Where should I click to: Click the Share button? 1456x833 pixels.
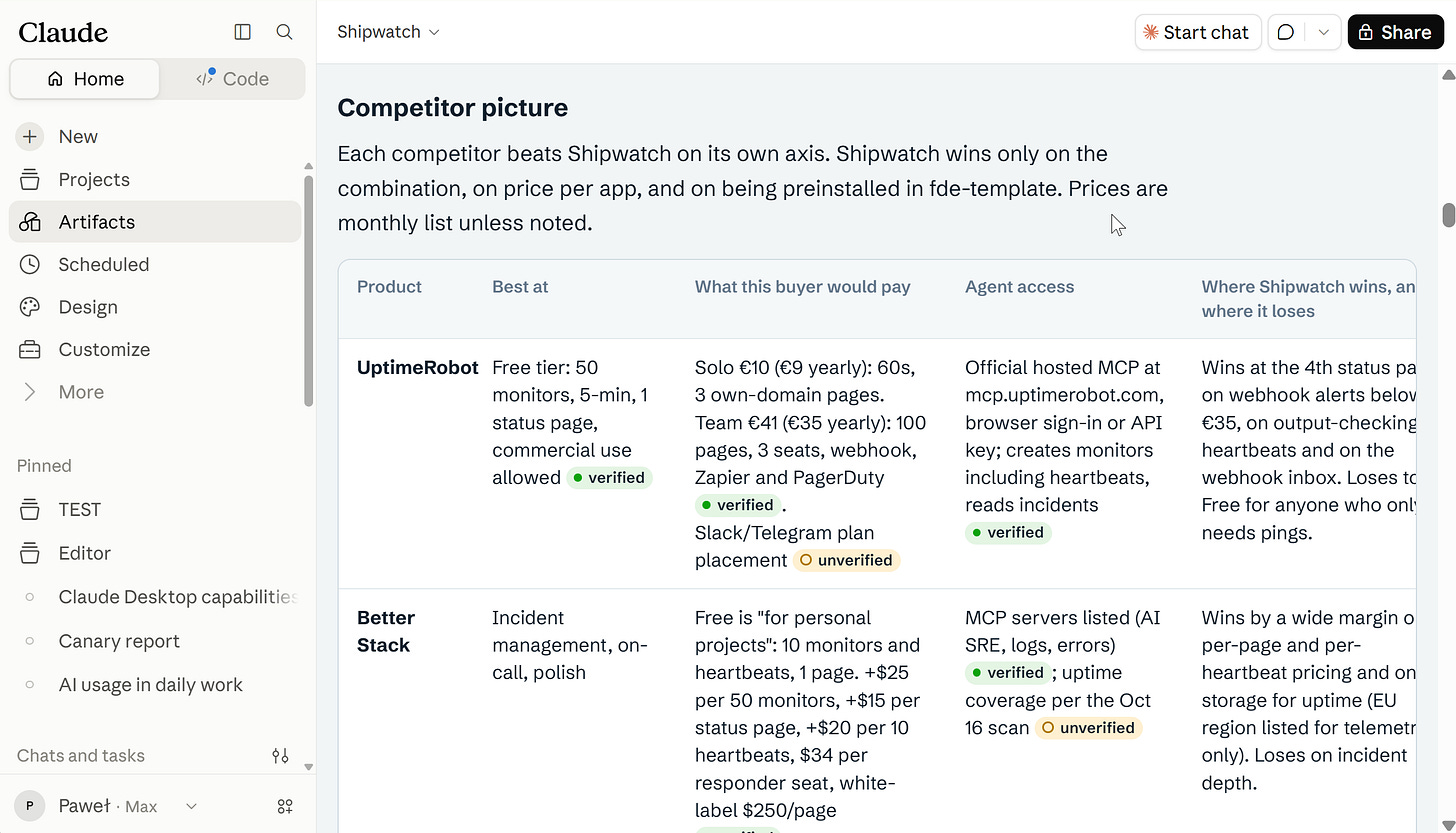(1395, 32)
